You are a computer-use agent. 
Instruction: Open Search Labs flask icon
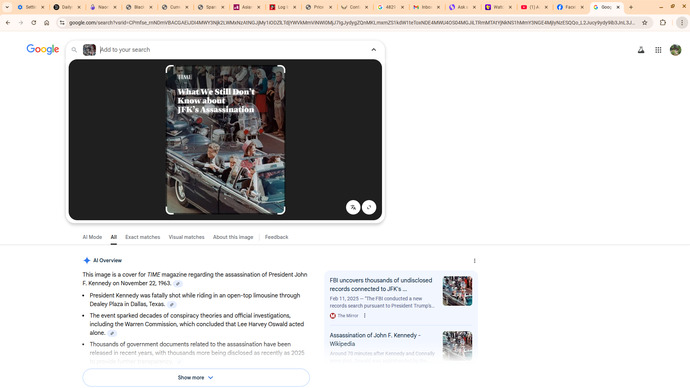[641, 50]
